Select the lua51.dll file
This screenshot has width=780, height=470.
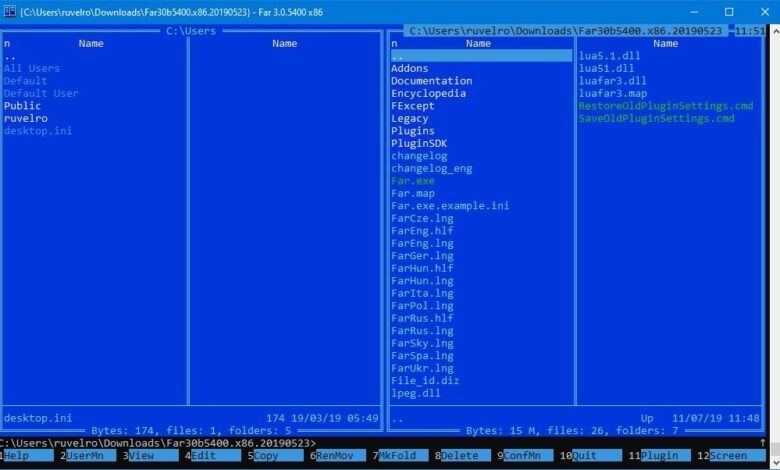[x=606, y=69]
